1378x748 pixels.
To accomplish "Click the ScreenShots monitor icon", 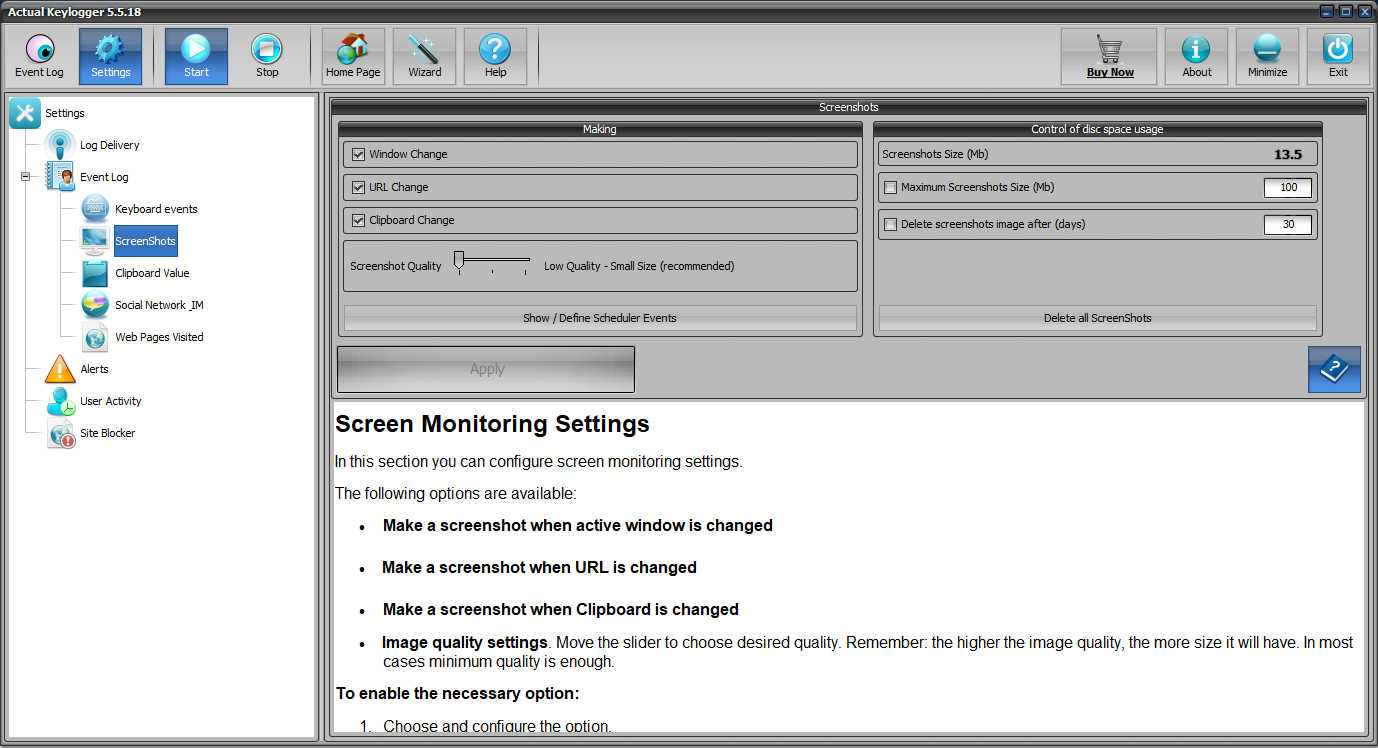I will pos(95,241).
